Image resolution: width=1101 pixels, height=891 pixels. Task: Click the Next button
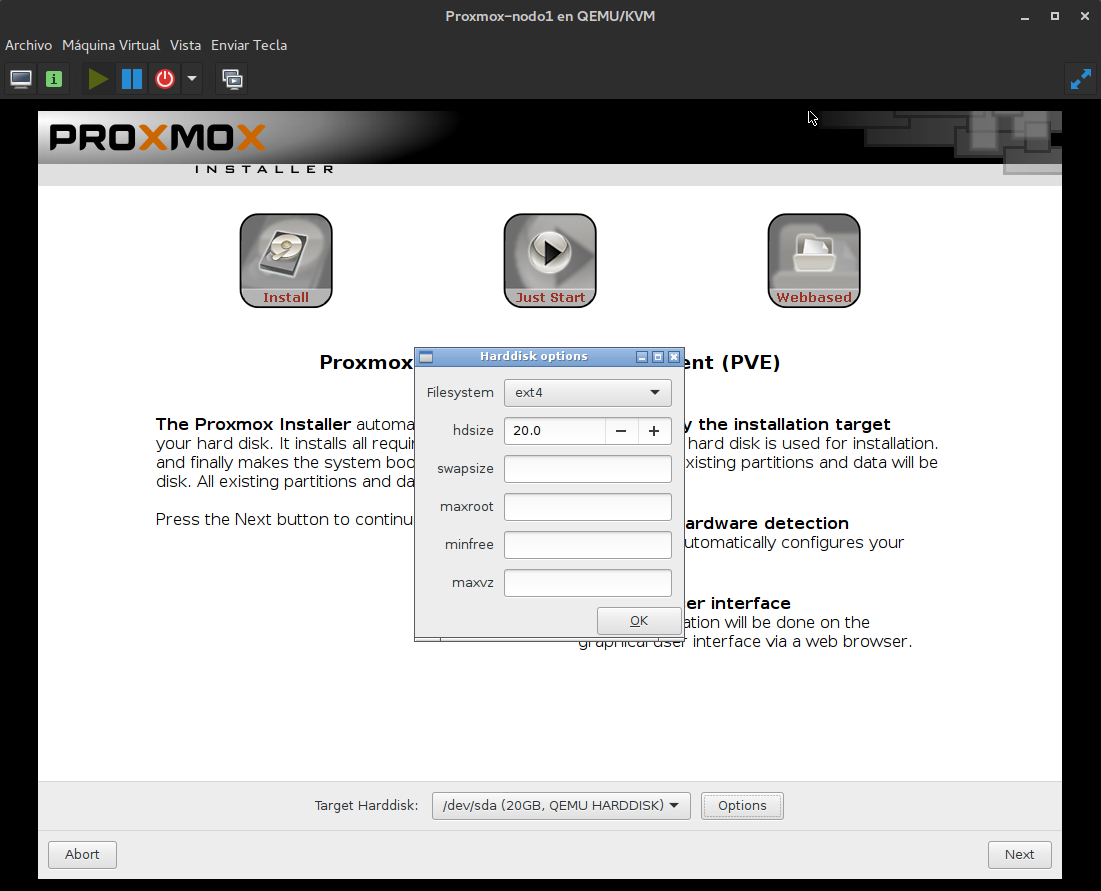1019,854
